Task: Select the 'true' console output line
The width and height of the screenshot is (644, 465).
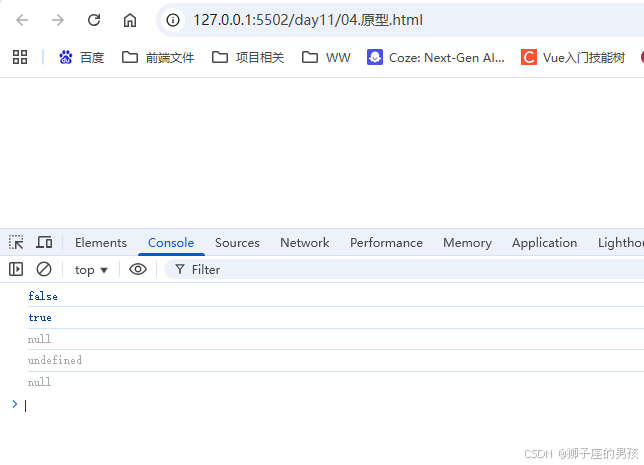Action: [40, 318]
